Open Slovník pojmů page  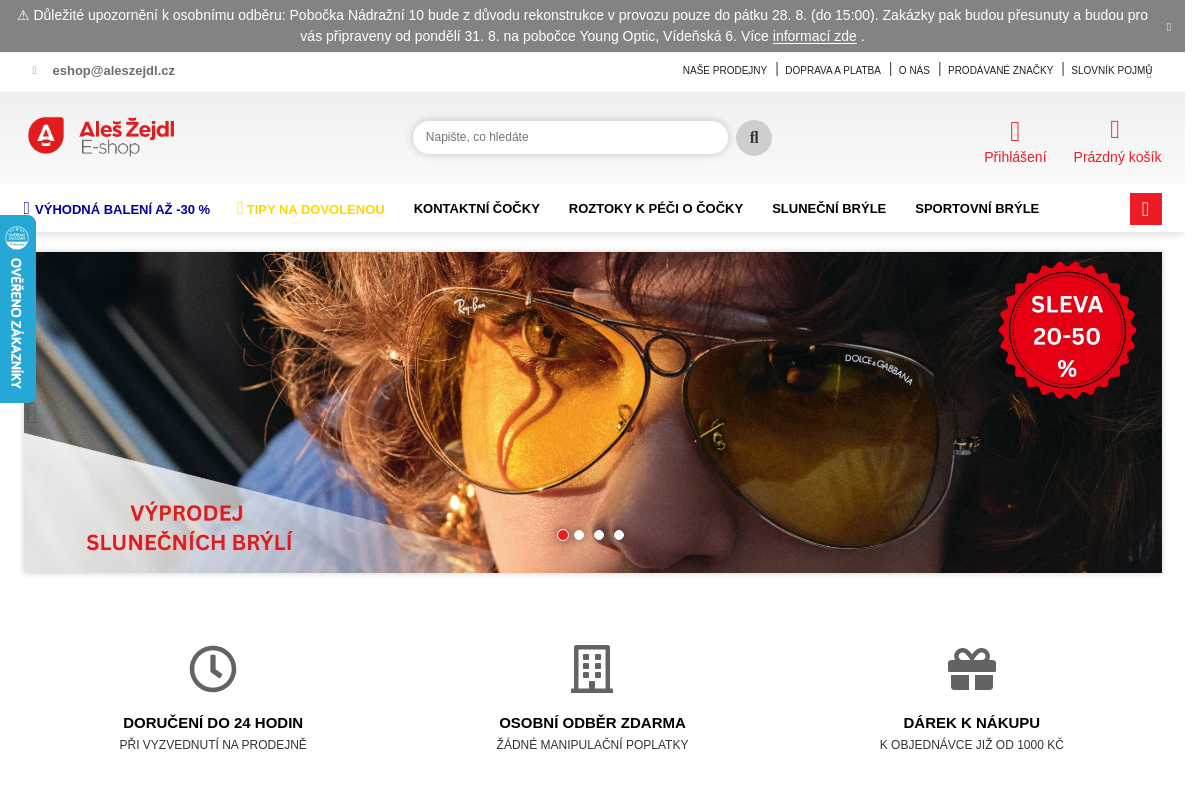pos(1112,70)
